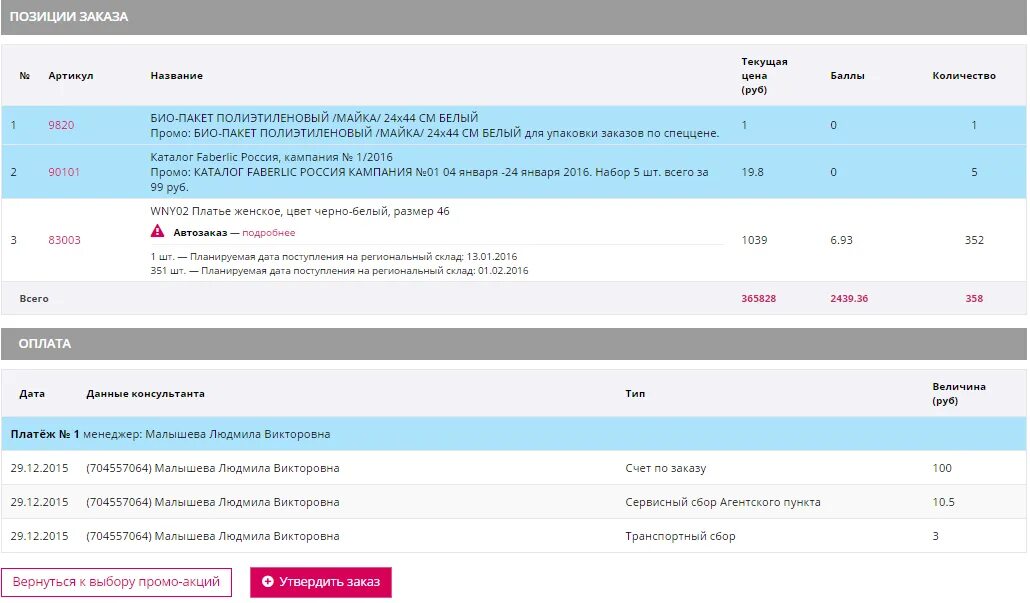The height and width of the screenshot is (603, 1030).
Task: Select the Название column header
Action: tap(177, 76)
